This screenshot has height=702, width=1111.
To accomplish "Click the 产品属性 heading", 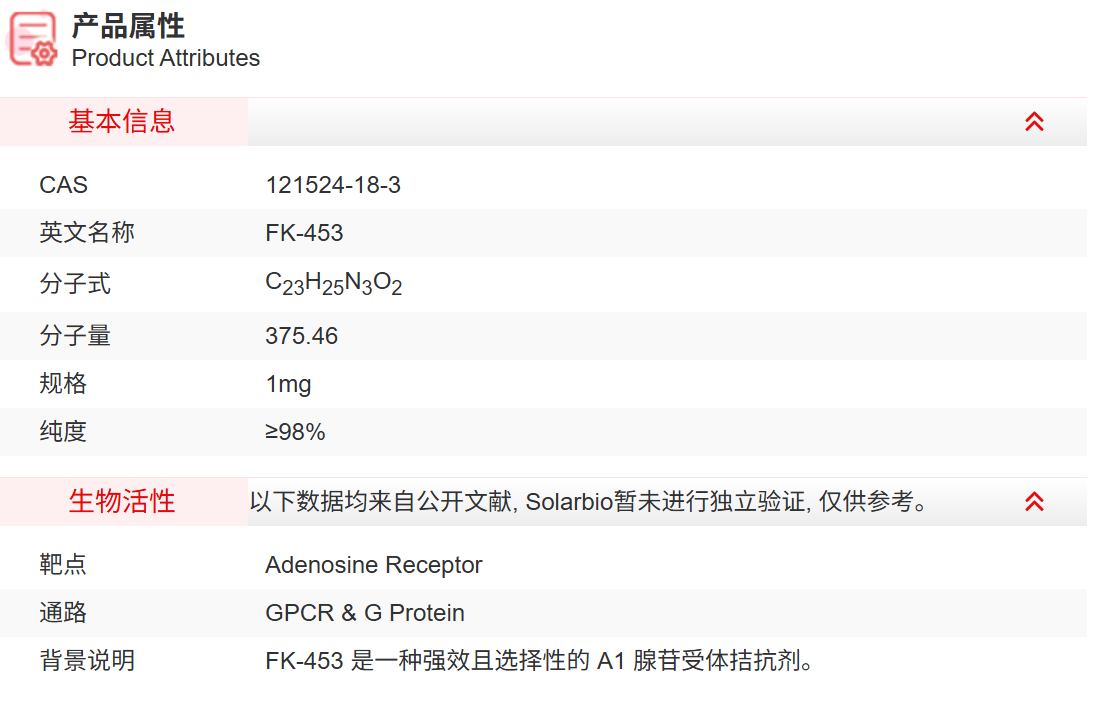I will 128,26.
